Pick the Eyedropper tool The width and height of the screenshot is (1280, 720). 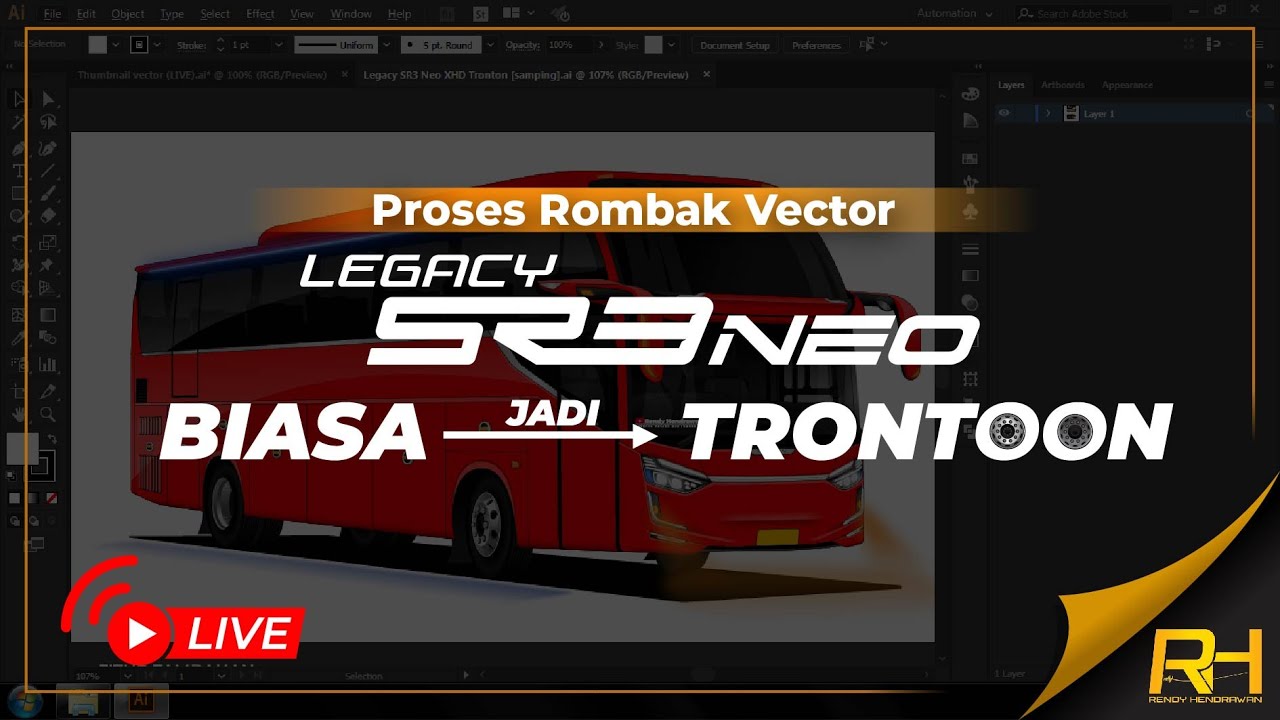click(x=19, y=340)
